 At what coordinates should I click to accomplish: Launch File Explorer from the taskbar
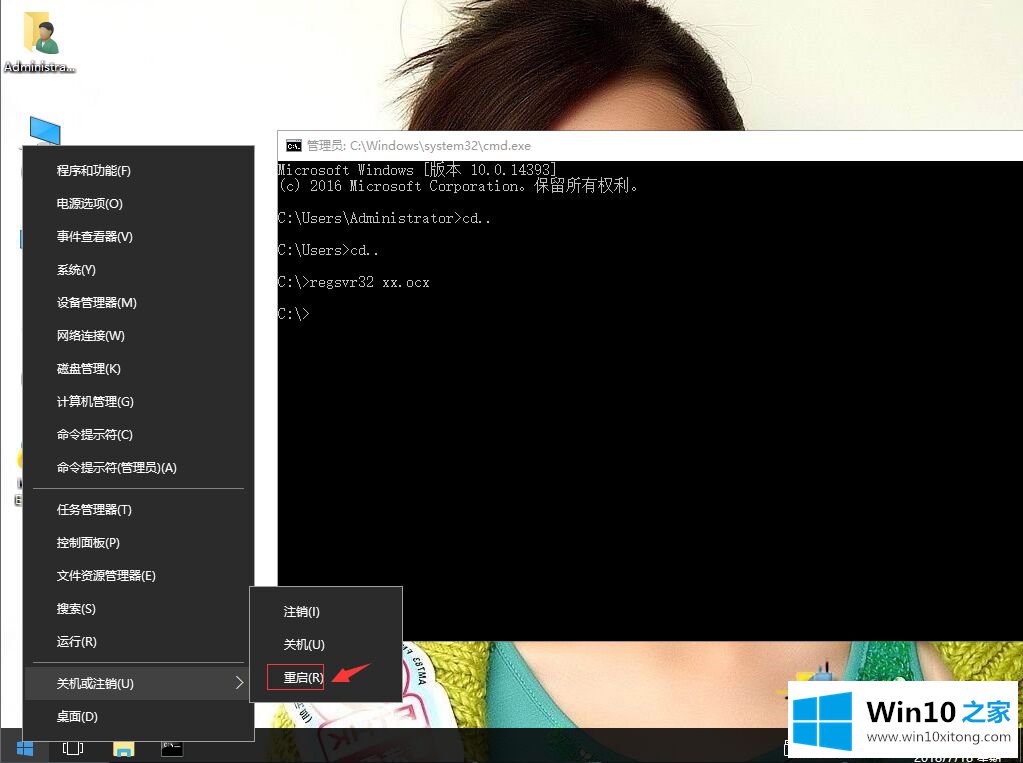point(123,748)
